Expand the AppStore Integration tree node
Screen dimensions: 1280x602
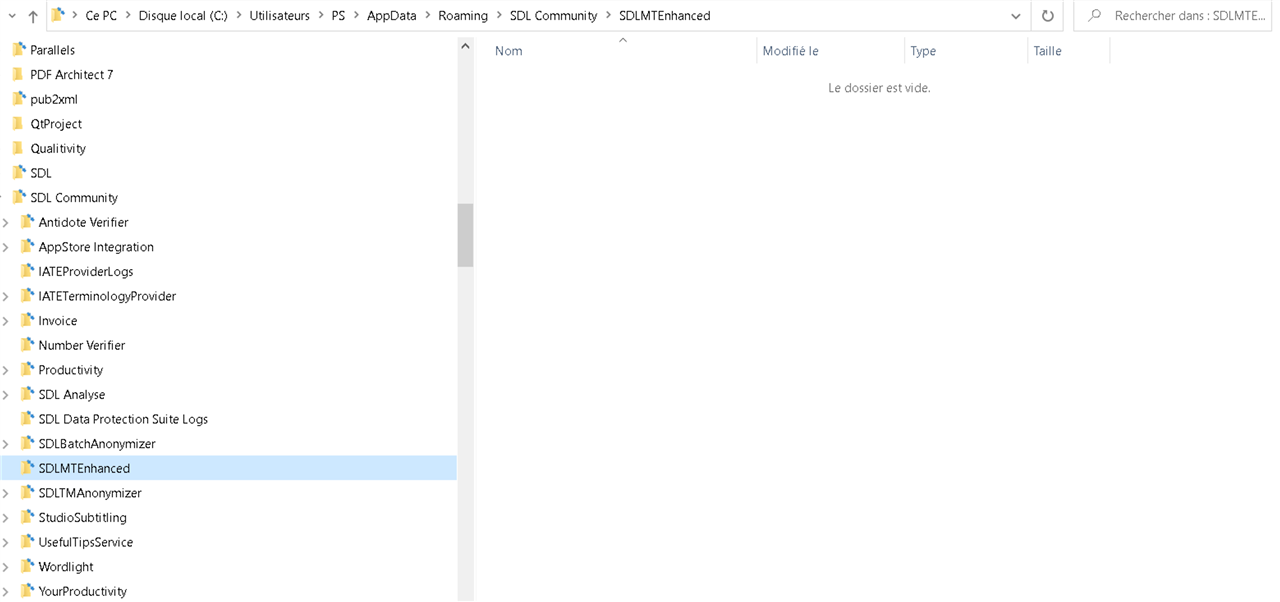pos(6,247)
